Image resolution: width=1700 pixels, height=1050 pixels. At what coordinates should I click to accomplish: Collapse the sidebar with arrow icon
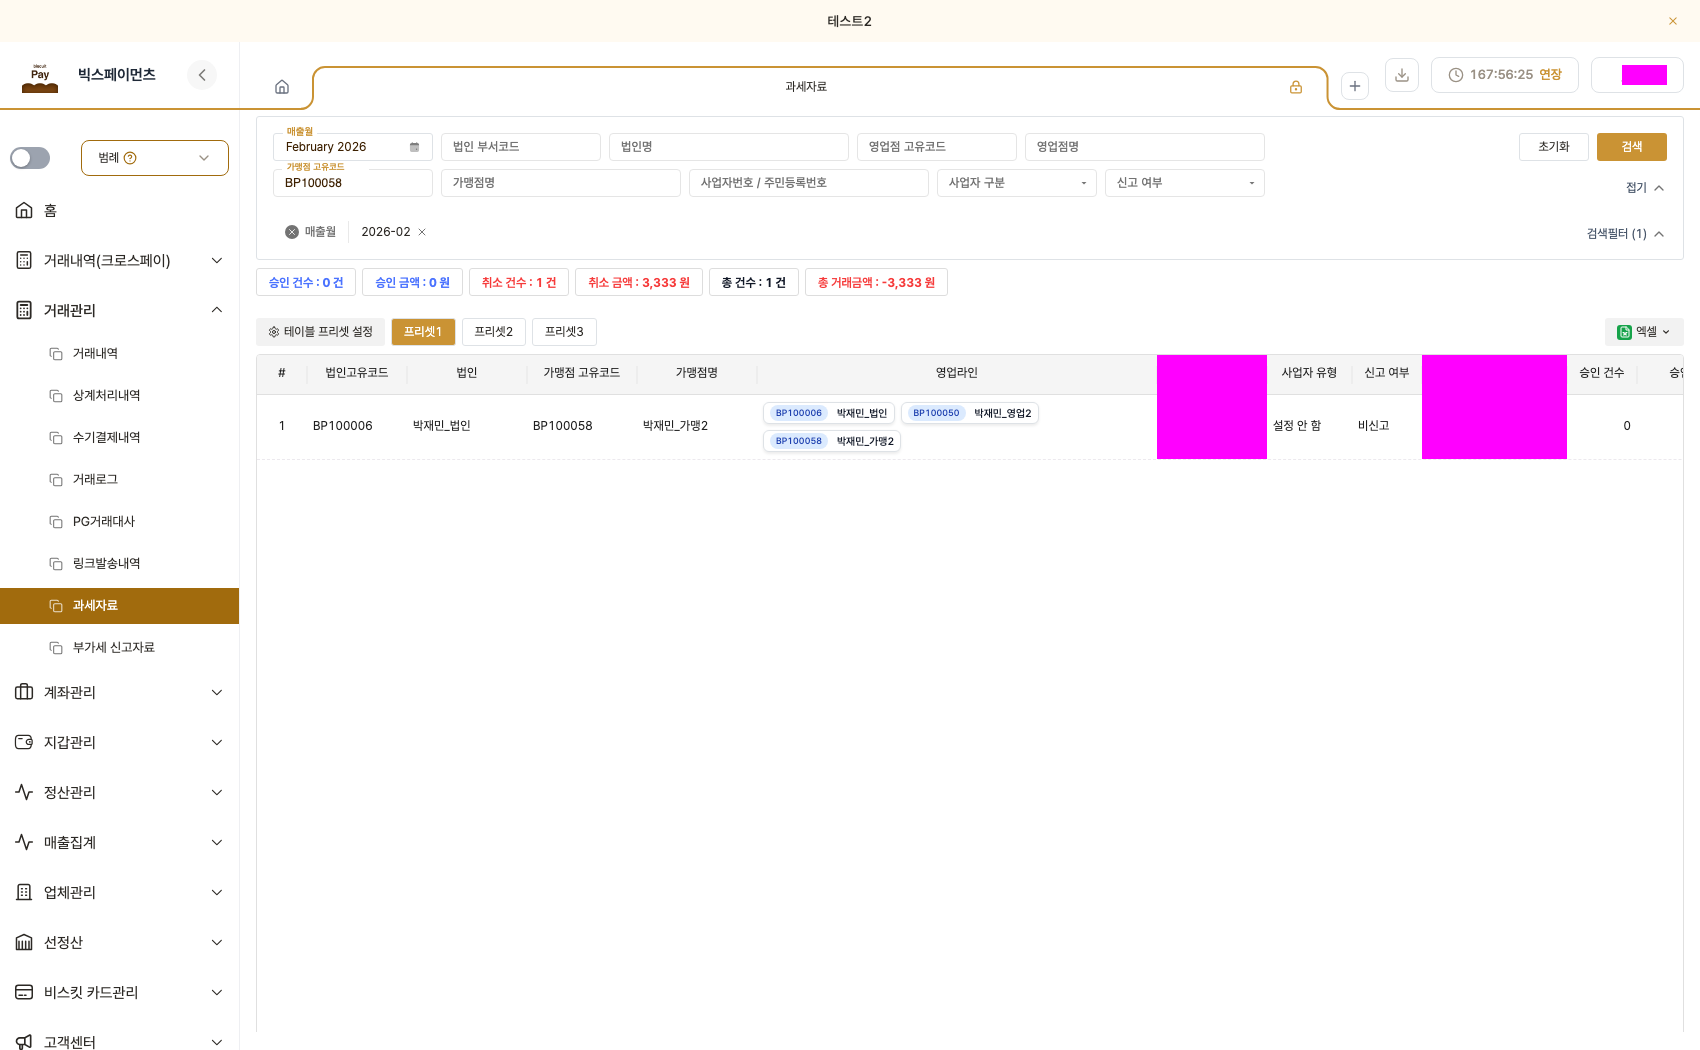click(x=202, y=75)
